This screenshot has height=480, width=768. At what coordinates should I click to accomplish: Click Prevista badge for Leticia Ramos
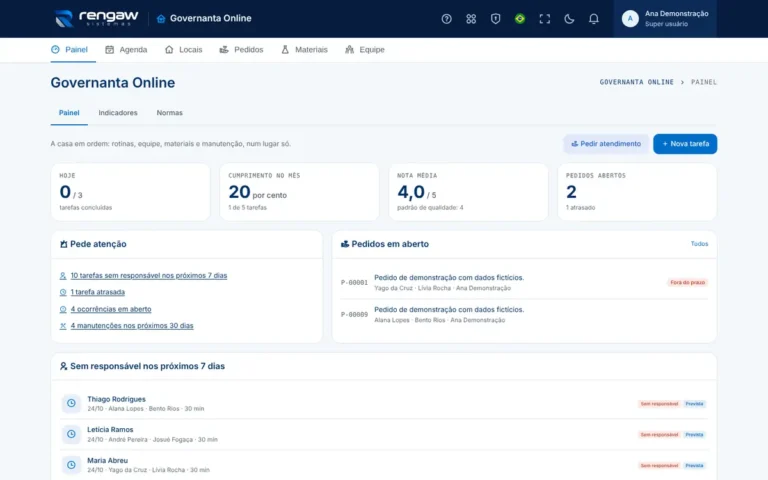(x=694, y=434)
